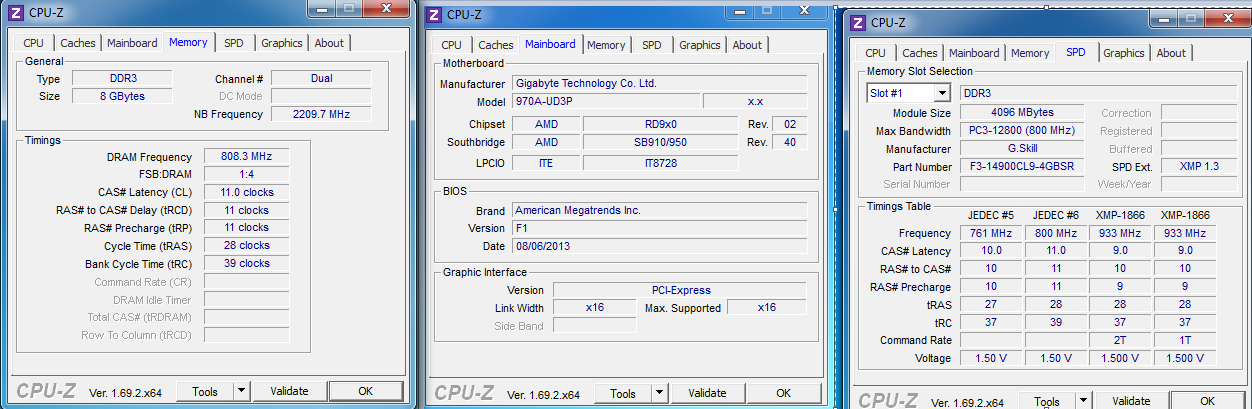Click the CAS# Latency 11.0 clocks value
This screenshot has width=1252, height=409.
247,192
